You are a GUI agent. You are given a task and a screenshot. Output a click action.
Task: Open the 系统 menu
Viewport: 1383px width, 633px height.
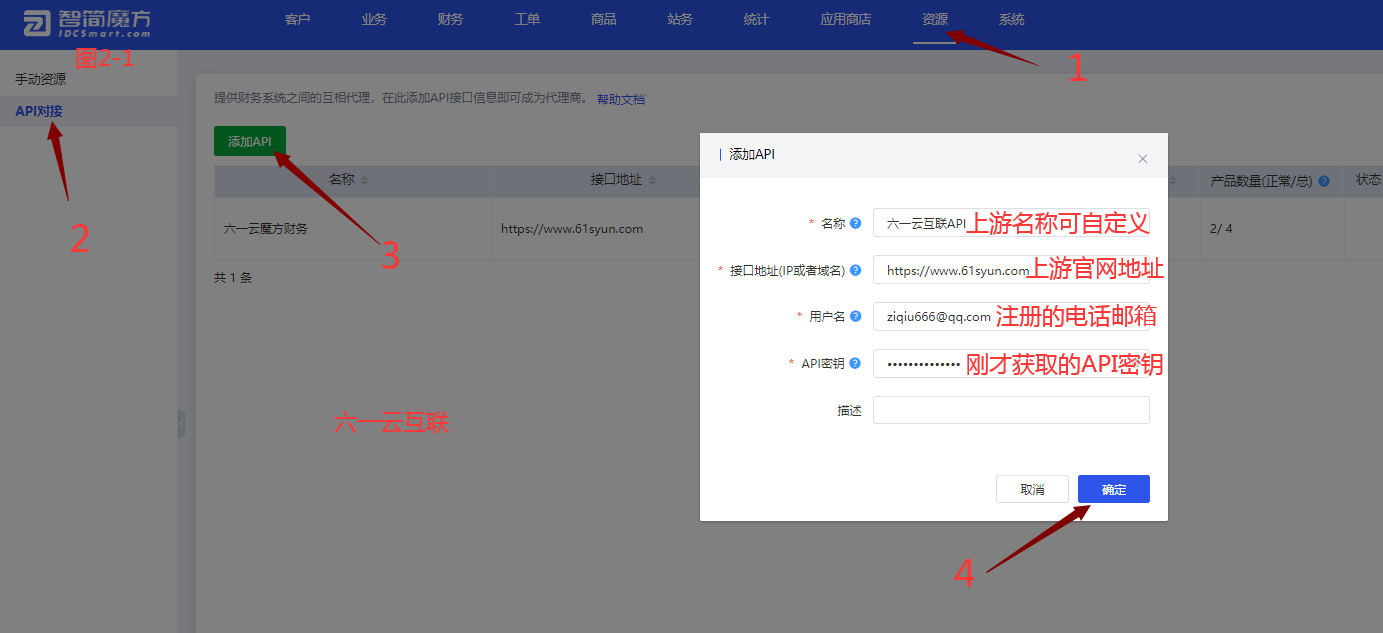click(x=1012, y=19)
